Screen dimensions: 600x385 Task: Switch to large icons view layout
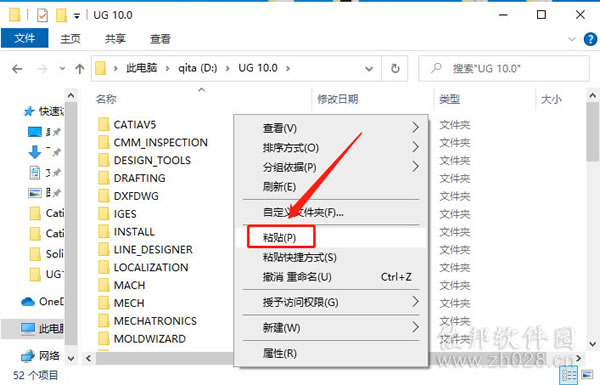(587, 374)
